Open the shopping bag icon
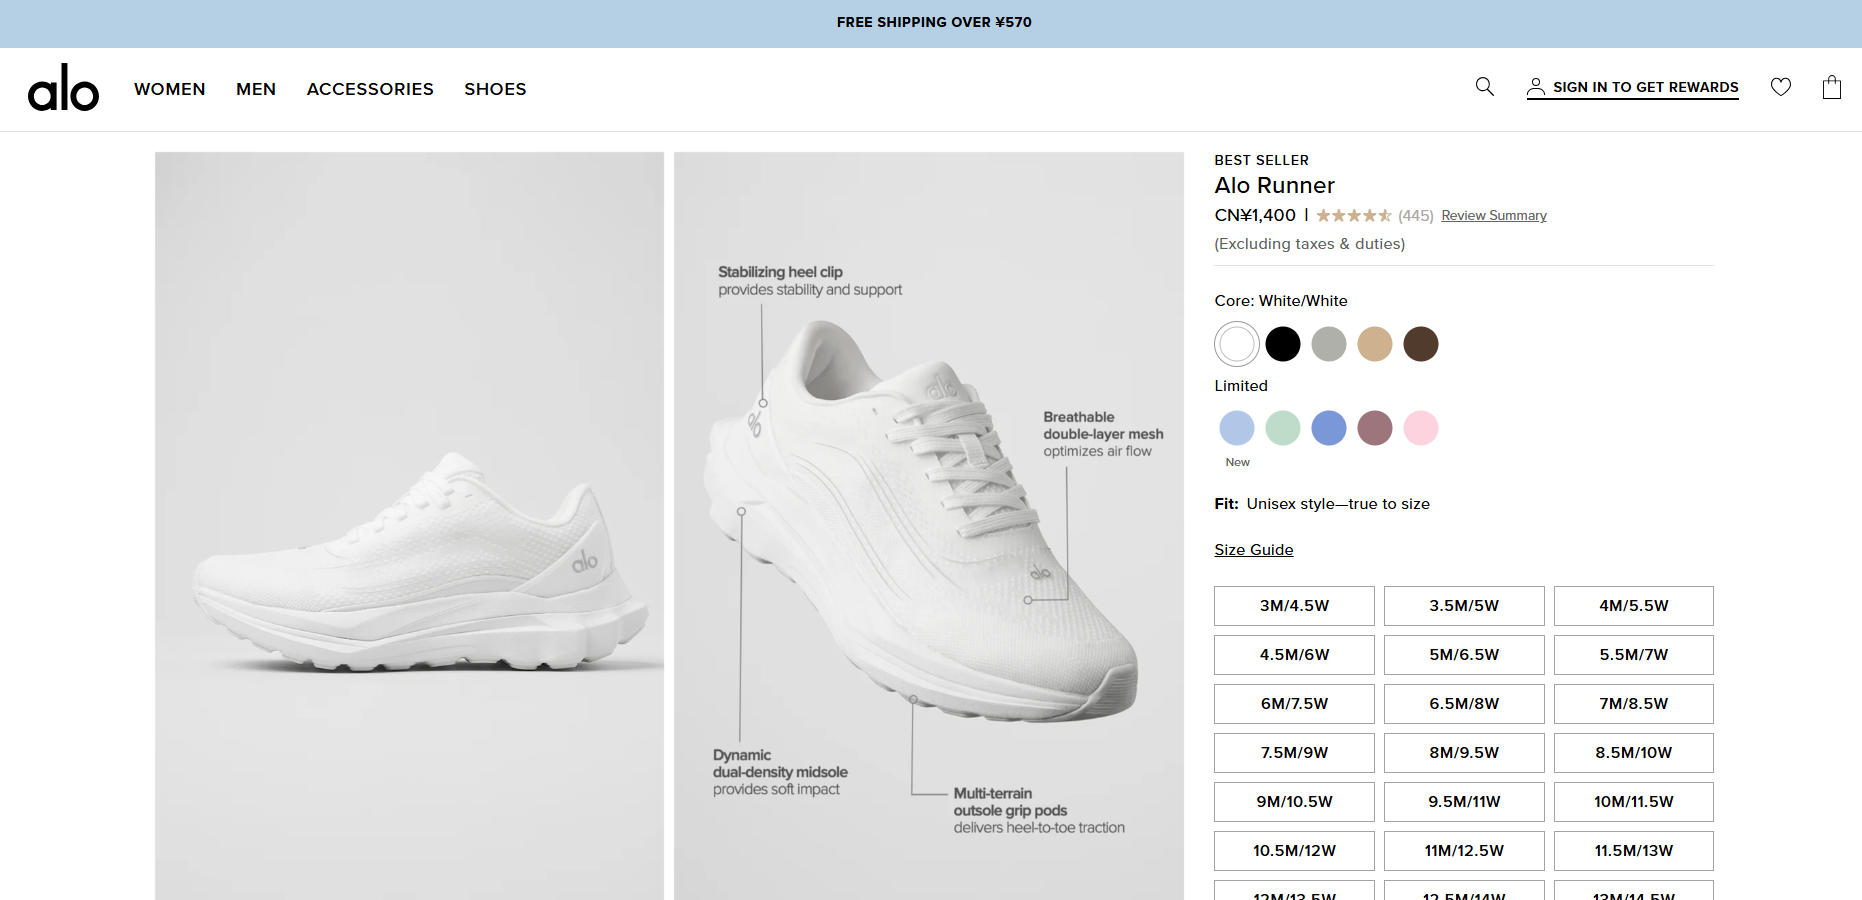This screenshot has height=900, width=1862. [1832, 87]
